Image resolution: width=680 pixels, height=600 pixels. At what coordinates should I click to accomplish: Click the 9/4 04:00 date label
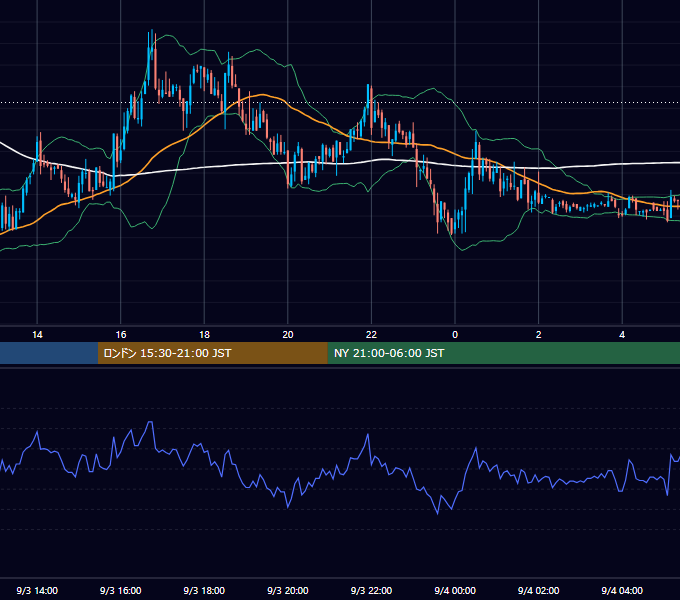622,590
